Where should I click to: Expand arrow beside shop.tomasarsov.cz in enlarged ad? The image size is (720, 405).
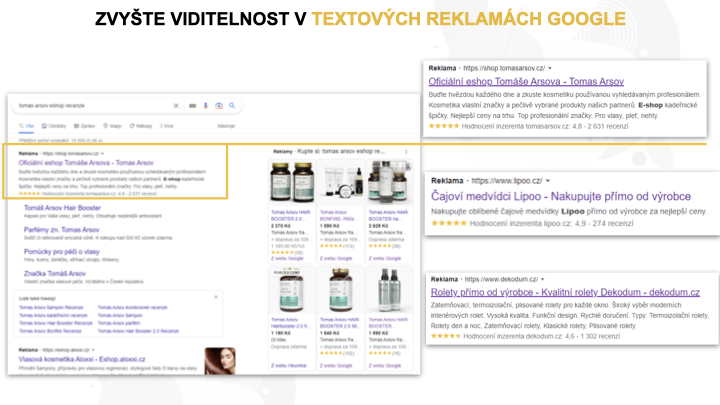(550, 68)
